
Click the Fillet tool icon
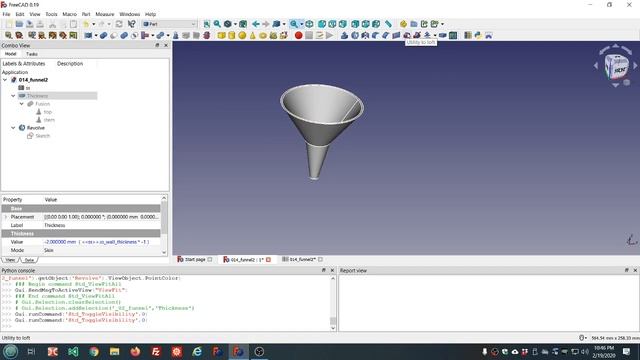375,36
